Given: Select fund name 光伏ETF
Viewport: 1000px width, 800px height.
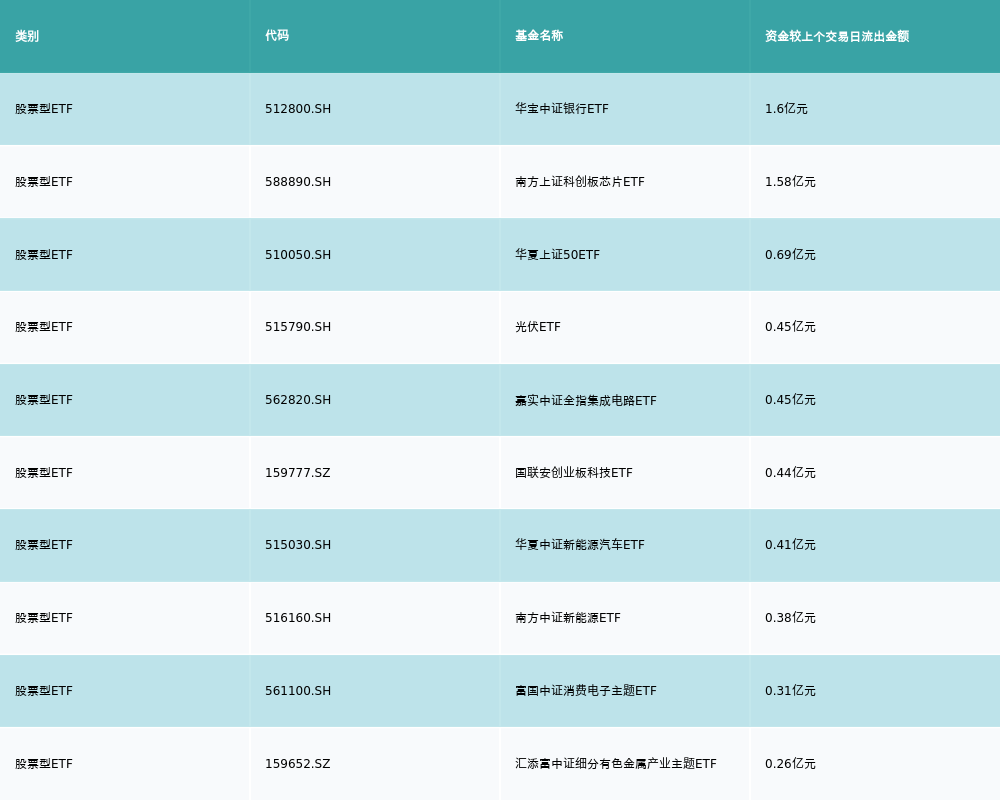Looking at the screenshot, I should click(538, 327).
